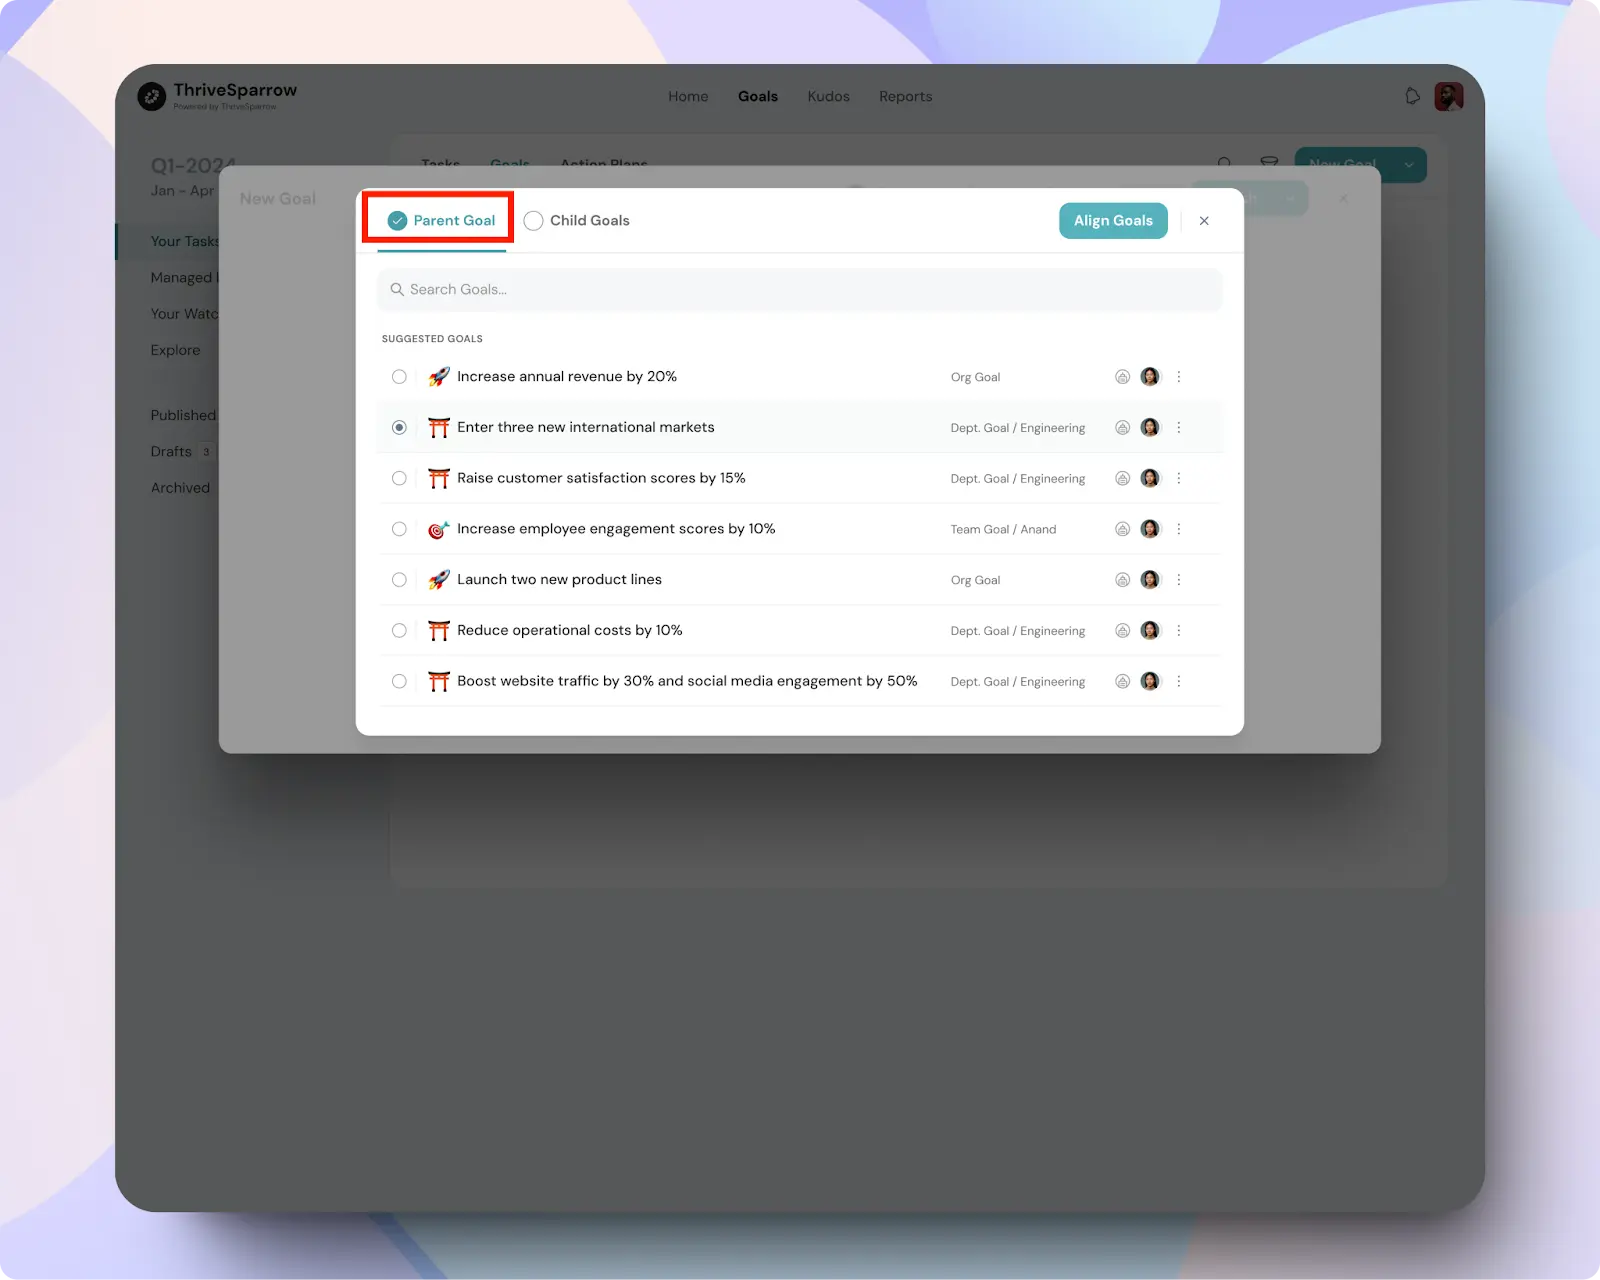Open more options for Boost website traffic goal

point(1179,681)
